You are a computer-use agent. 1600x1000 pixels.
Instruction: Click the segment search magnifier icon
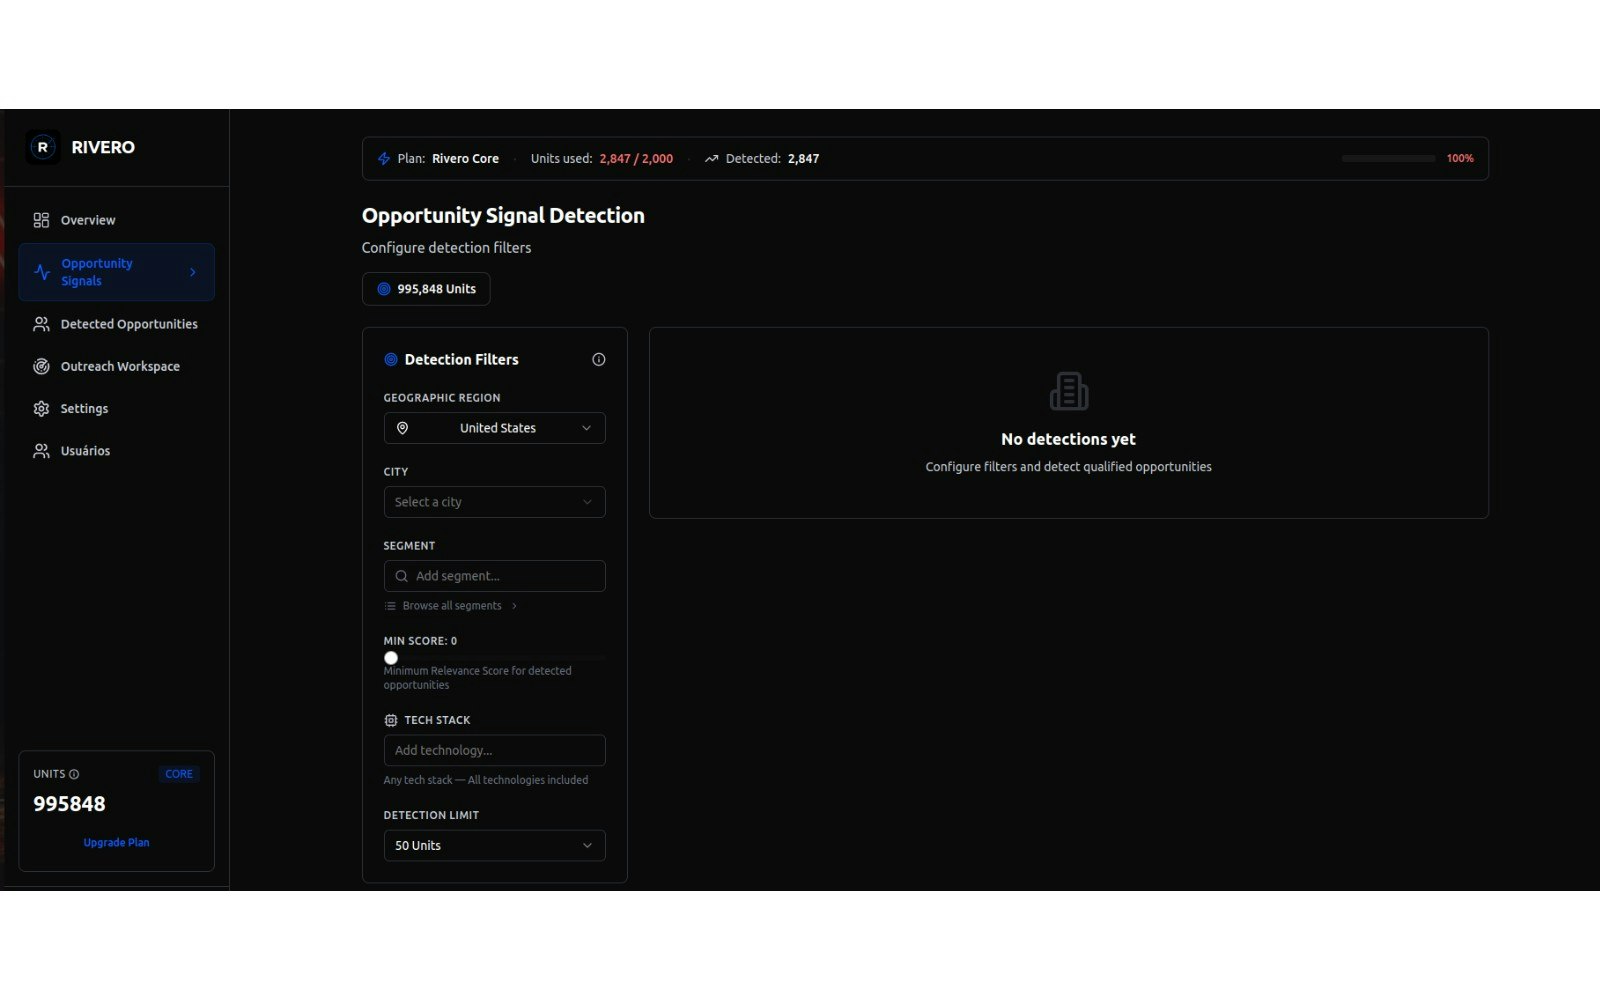coord(401,576)
